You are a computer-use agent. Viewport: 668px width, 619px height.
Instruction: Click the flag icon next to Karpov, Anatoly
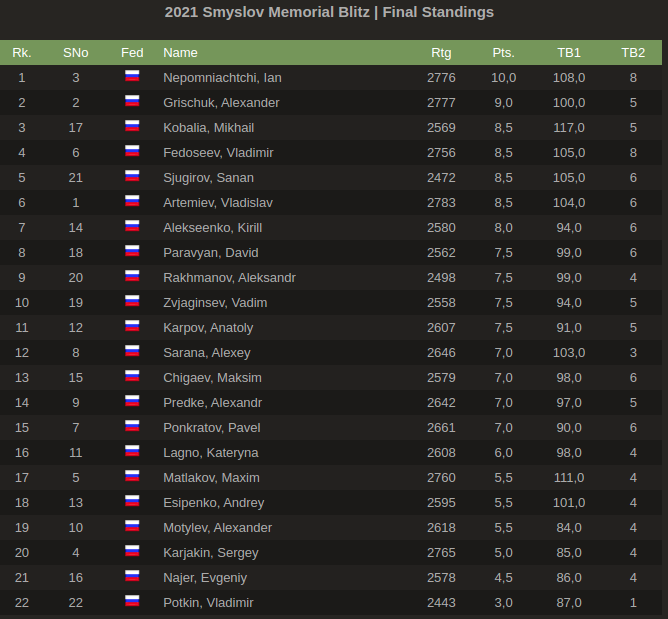132,327
